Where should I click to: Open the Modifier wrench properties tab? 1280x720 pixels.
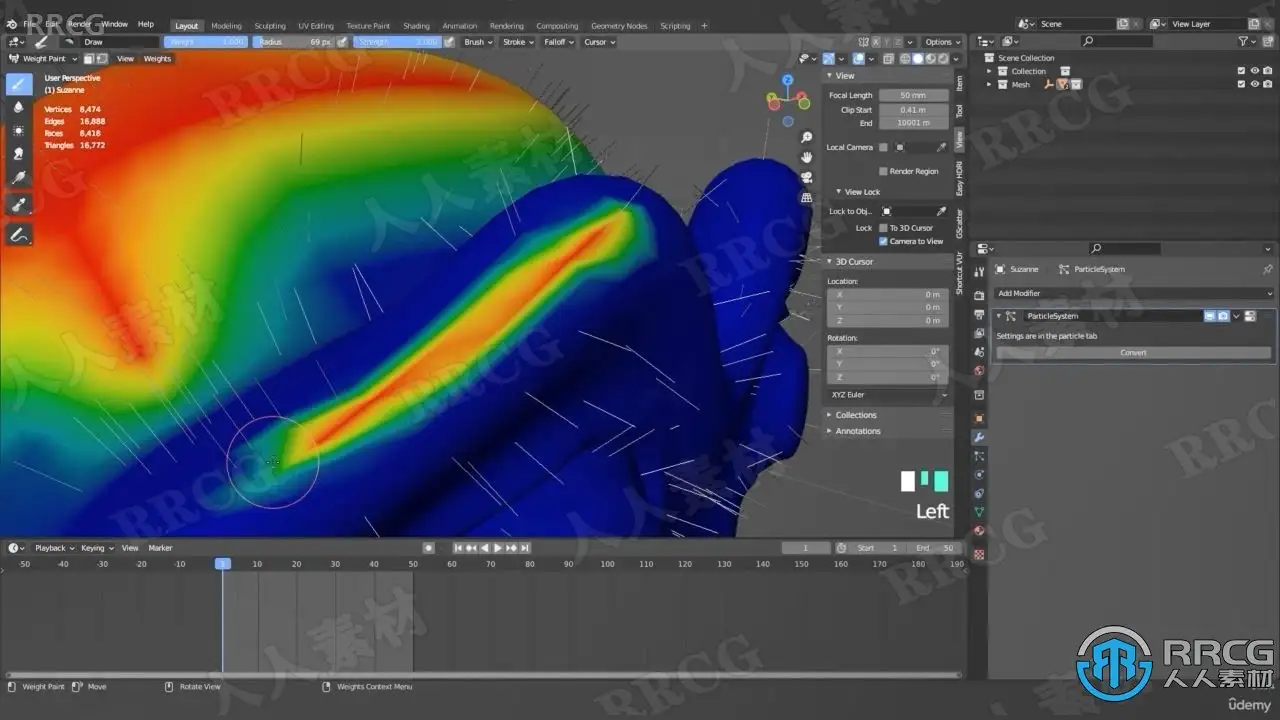(979, 437)
